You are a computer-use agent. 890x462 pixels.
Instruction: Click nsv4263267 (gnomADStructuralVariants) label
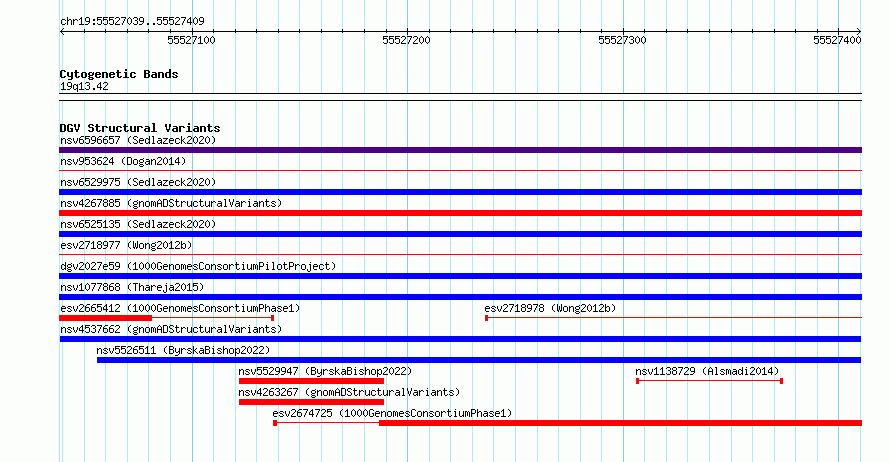pos(349,392)
